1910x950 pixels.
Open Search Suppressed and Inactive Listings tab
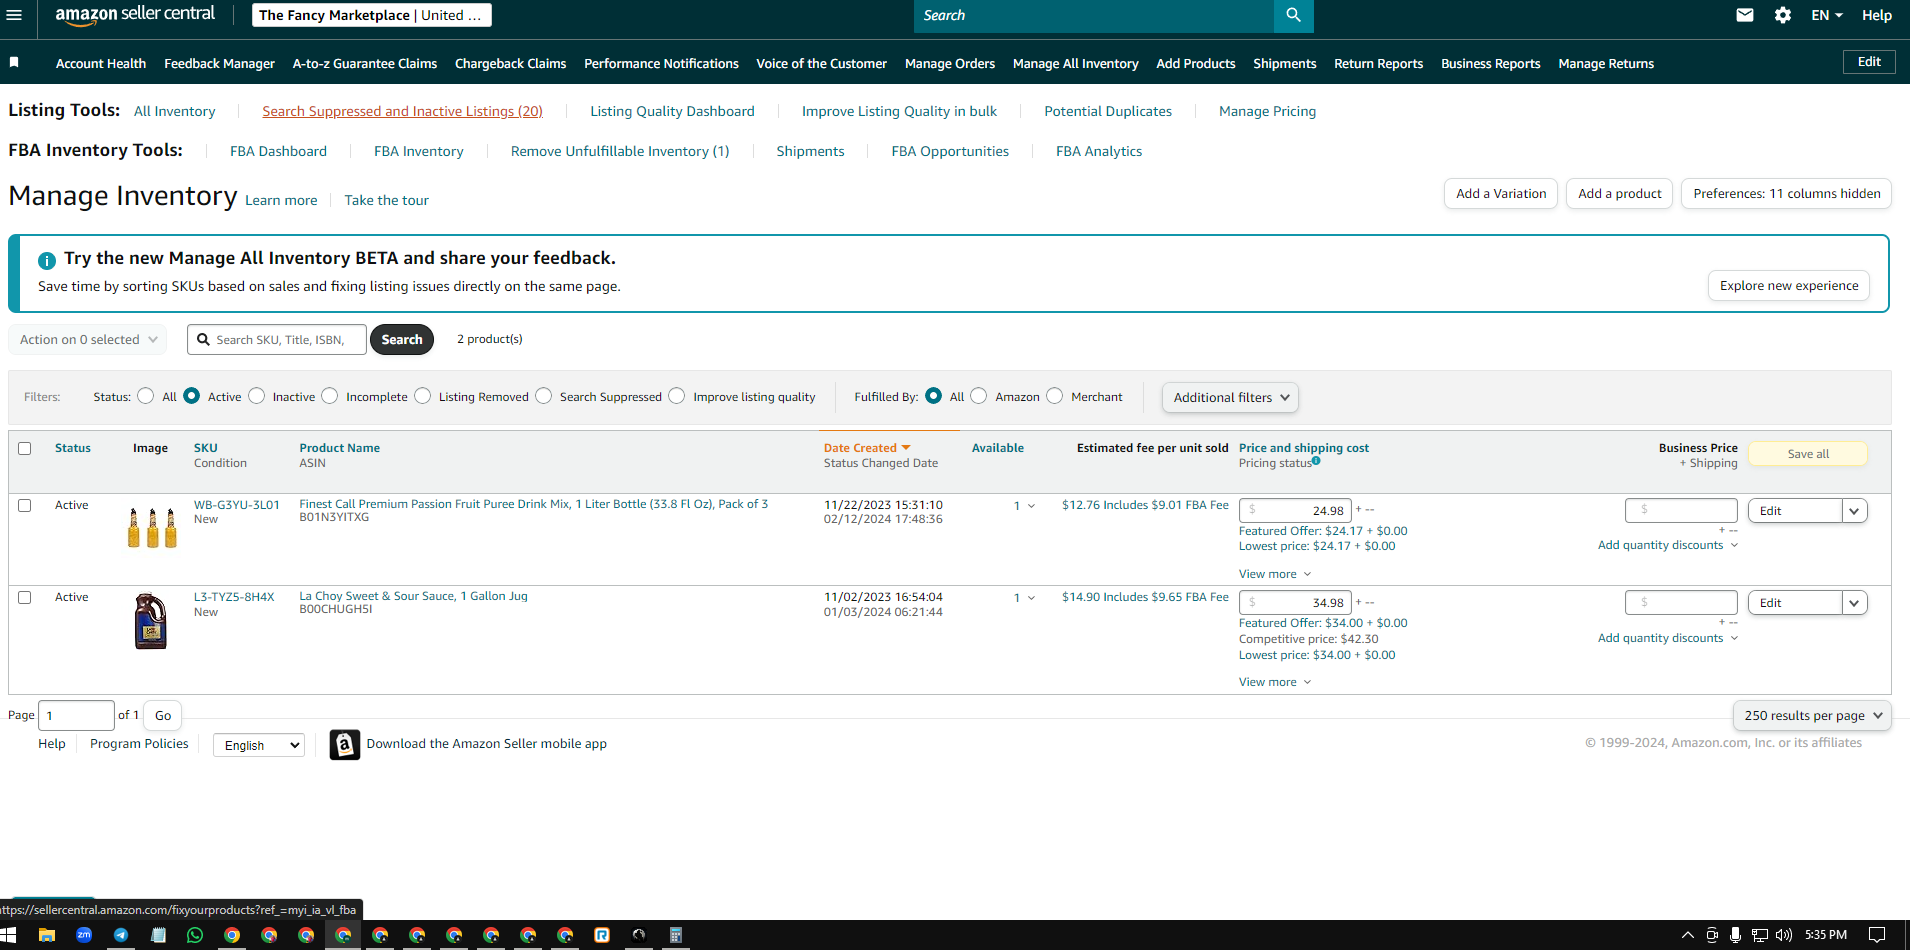[x=402, y=111]
